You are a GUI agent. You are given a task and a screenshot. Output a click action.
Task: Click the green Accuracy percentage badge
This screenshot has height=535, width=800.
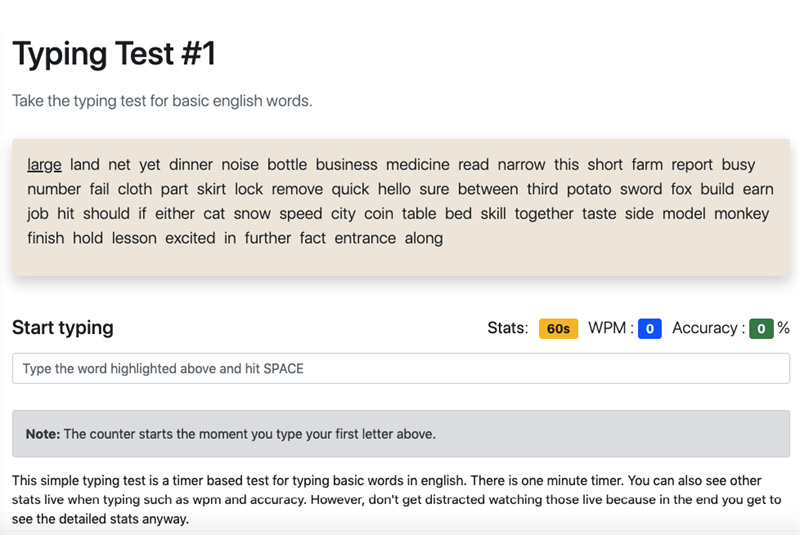(x=761, y=328)
